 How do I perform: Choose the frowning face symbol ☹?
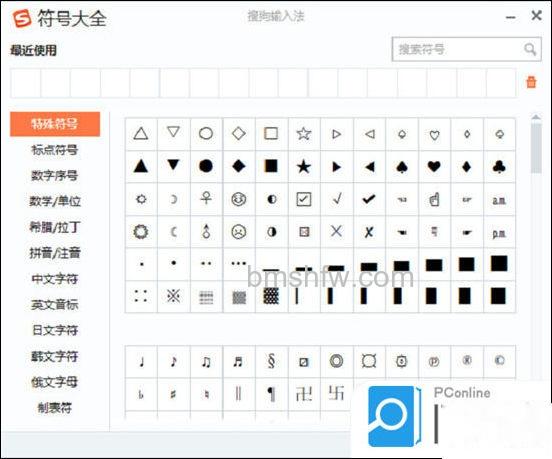click(239, 232)
